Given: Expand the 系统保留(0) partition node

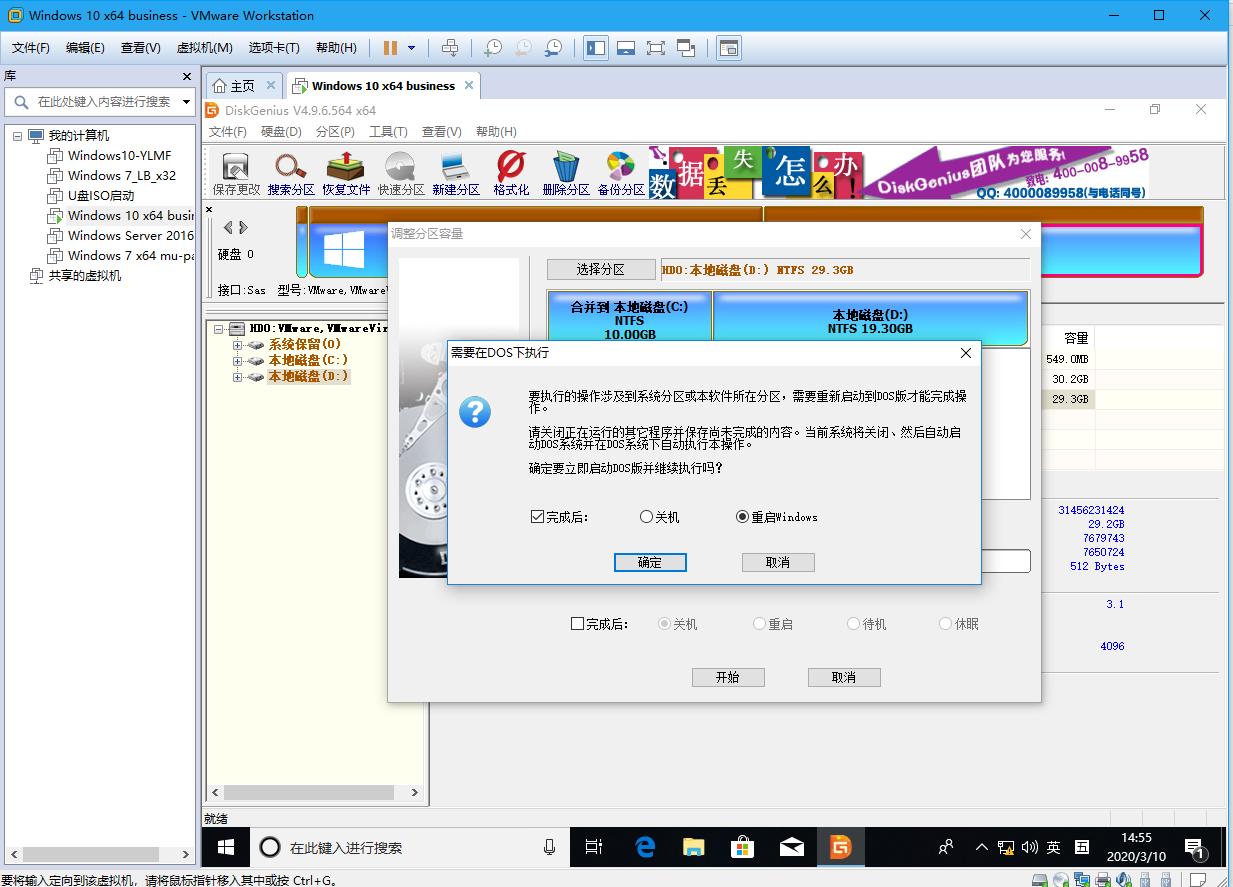Looking at the screenshot, I should (x=236, y=344).
